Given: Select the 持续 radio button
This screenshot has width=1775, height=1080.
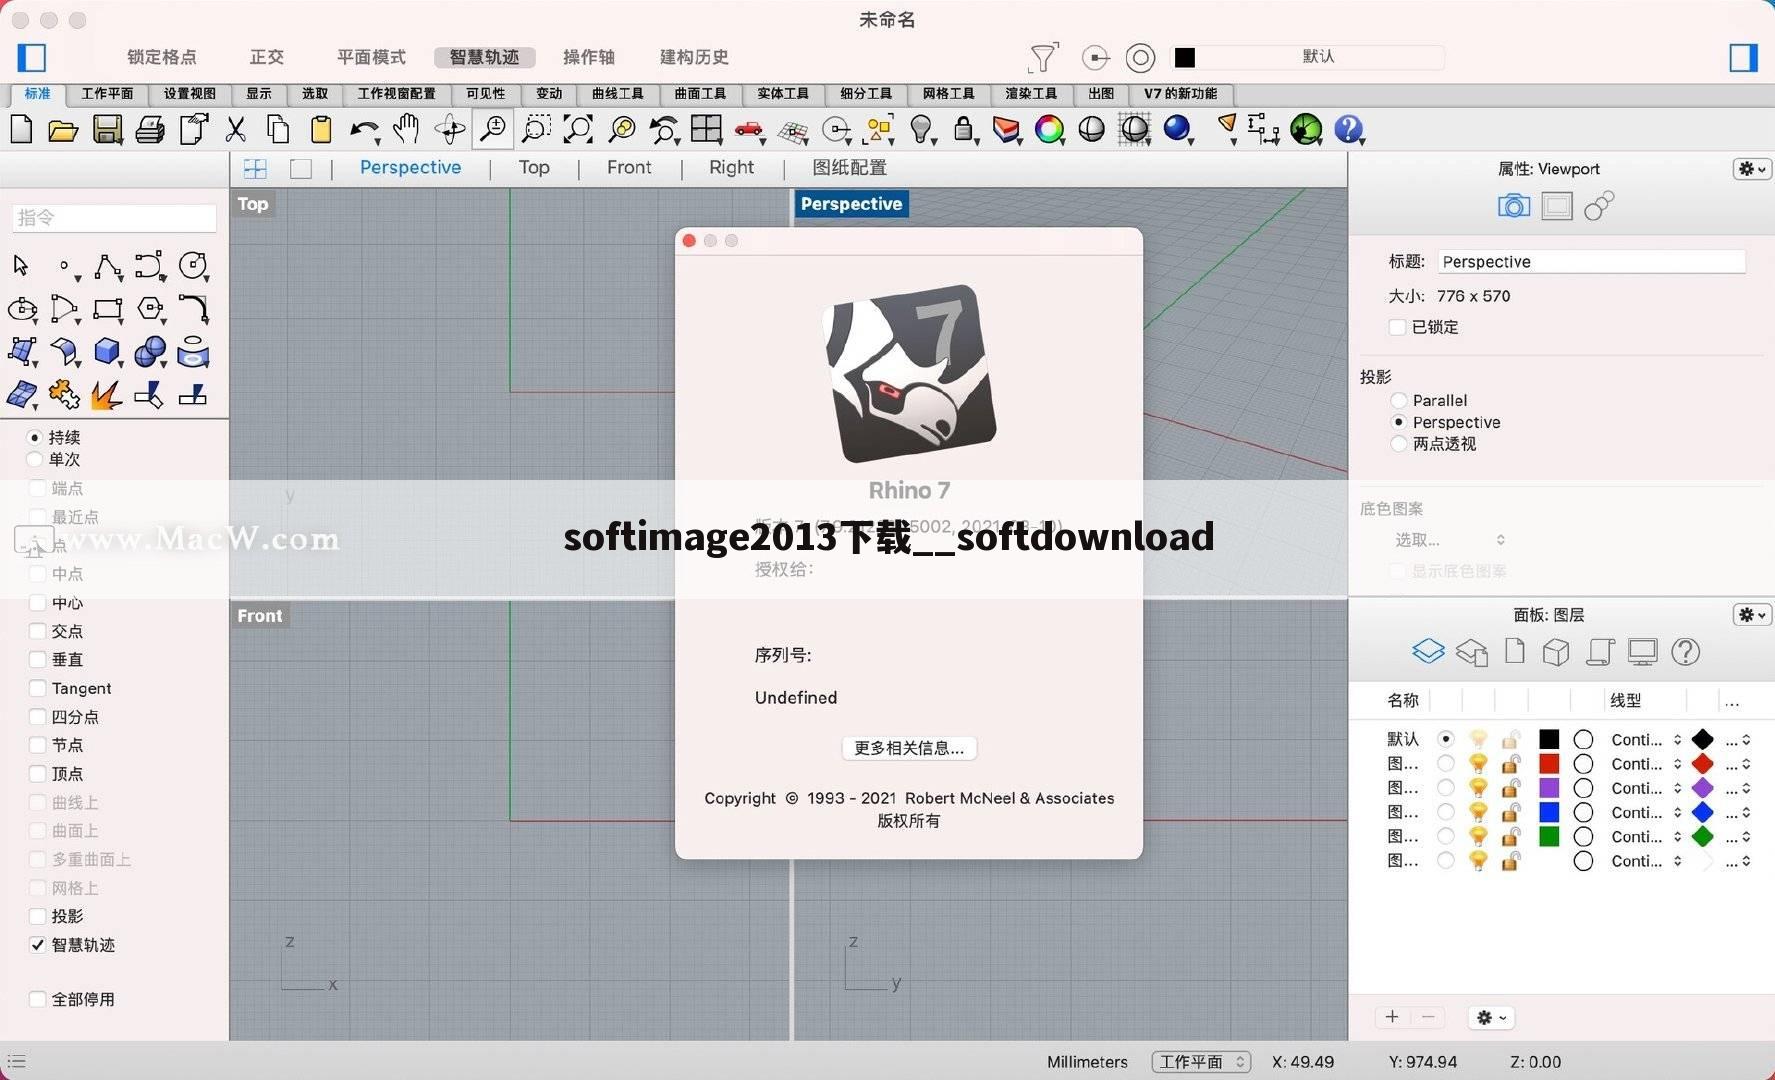Looking at the screenshot, I should [x=35, y=437].
